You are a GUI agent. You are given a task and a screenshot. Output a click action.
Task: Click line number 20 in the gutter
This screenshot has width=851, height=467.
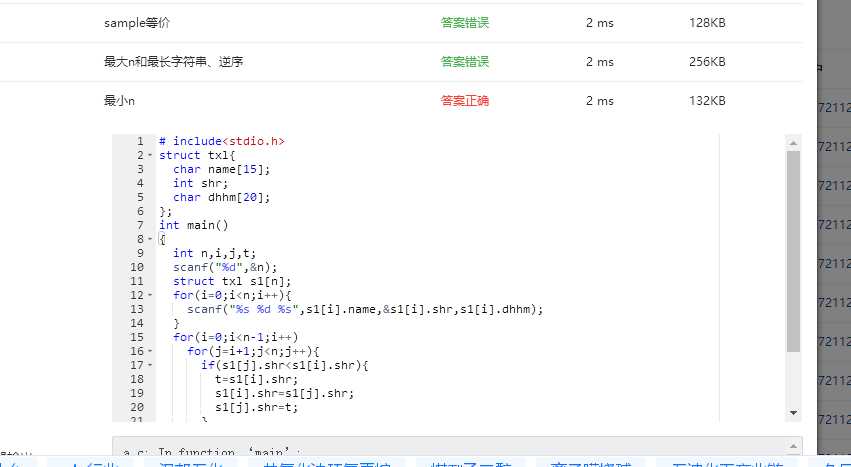pyautogui.click(x=137, y=408)
